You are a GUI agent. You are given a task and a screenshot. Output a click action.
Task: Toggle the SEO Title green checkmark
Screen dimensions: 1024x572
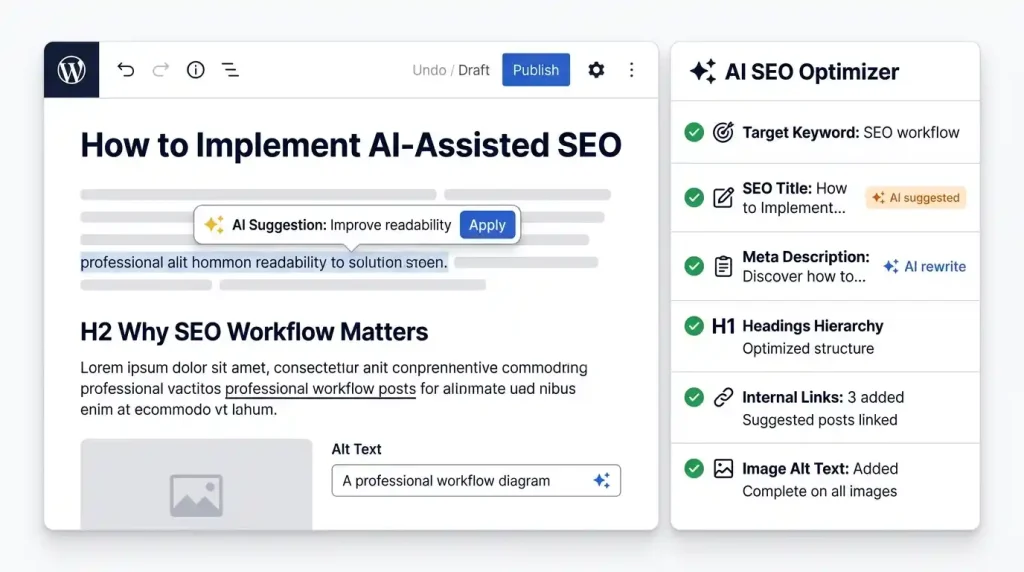694,198
